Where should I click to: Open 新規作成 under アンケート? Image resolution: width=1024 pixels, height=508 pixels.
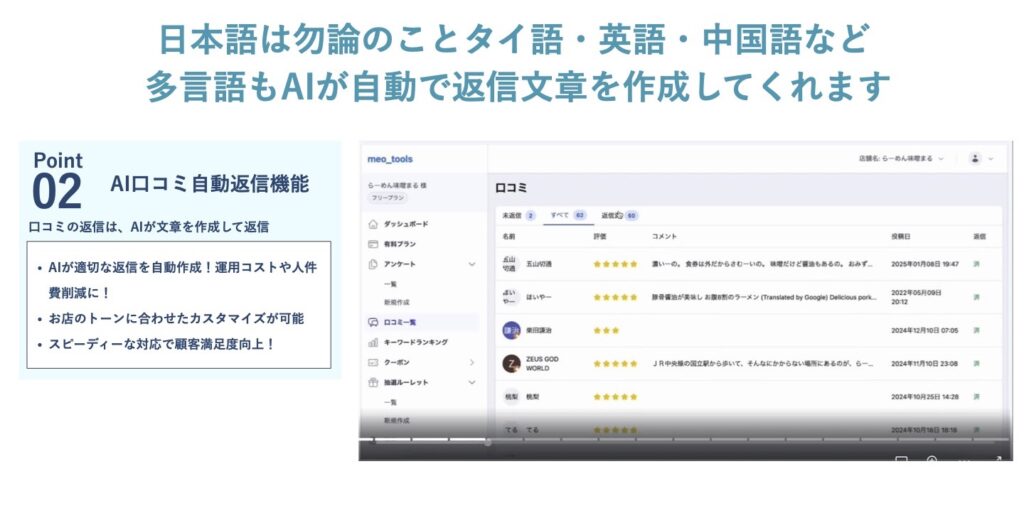point(397,302)
